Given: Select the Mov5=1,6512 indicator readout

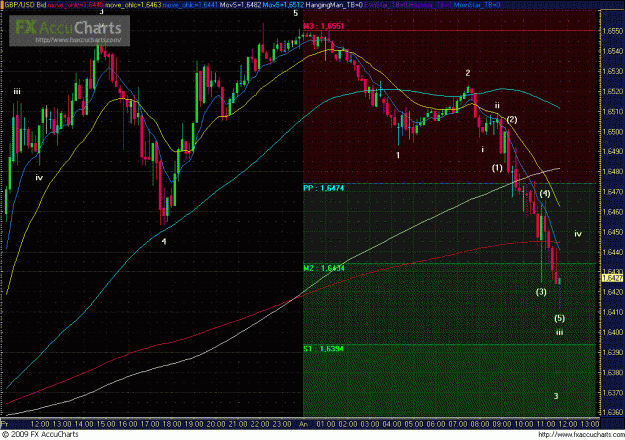Looking at the screenshot, I should pos(283,5).
